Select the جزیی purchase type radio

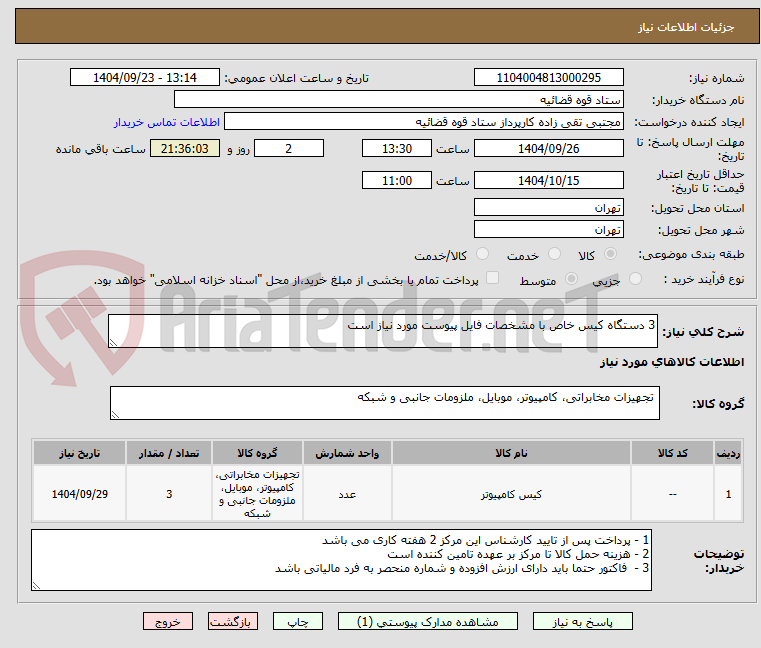[635, 279]
